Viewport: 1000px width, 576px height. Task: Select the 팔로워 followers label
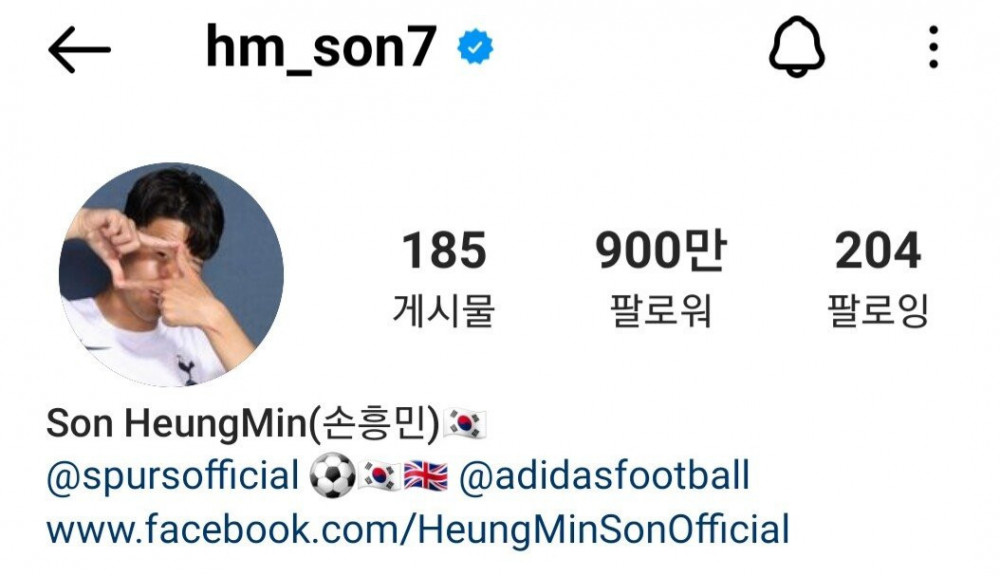[x=661, y=311]
